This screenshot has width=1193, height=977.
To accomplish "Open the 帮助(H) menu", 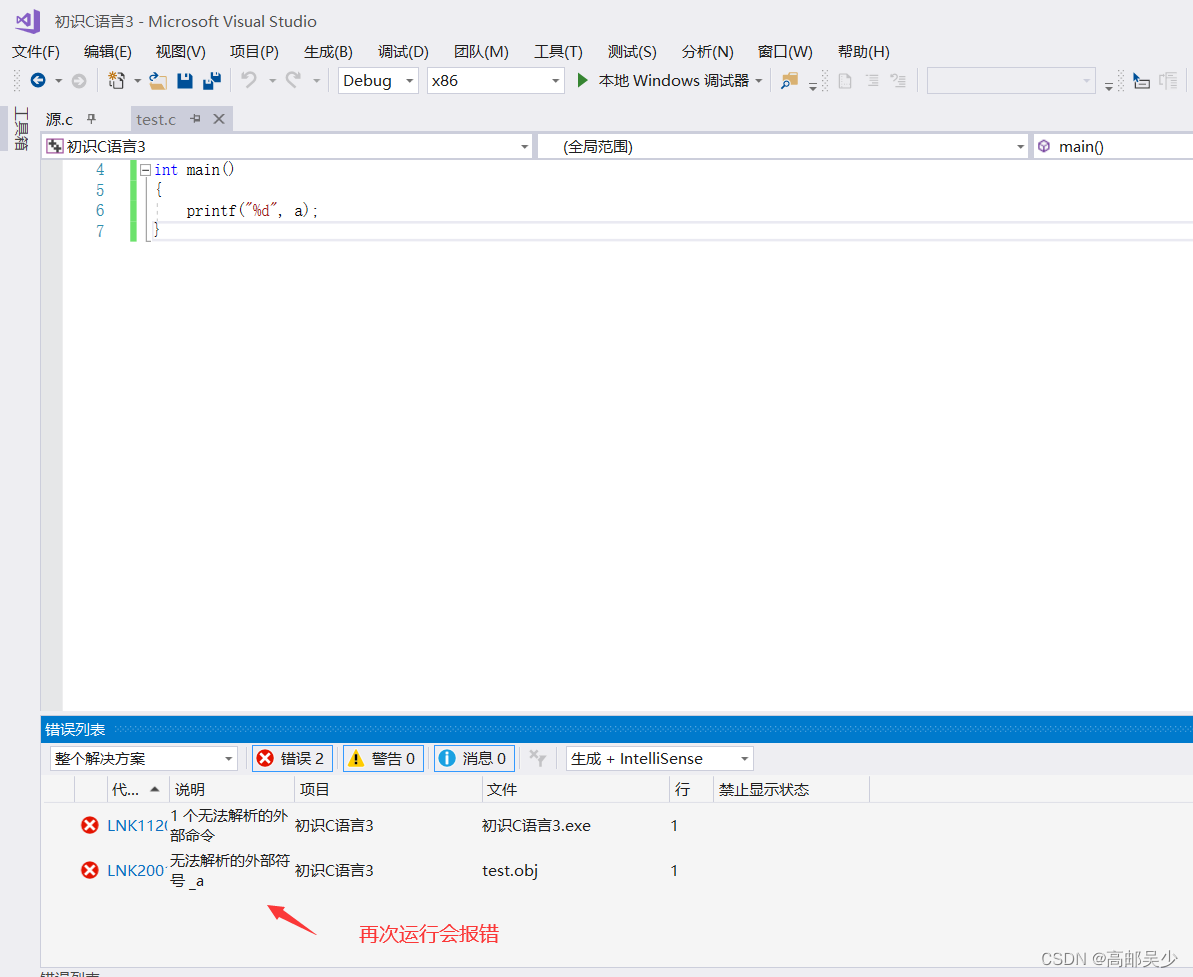I will click(863, 51).
